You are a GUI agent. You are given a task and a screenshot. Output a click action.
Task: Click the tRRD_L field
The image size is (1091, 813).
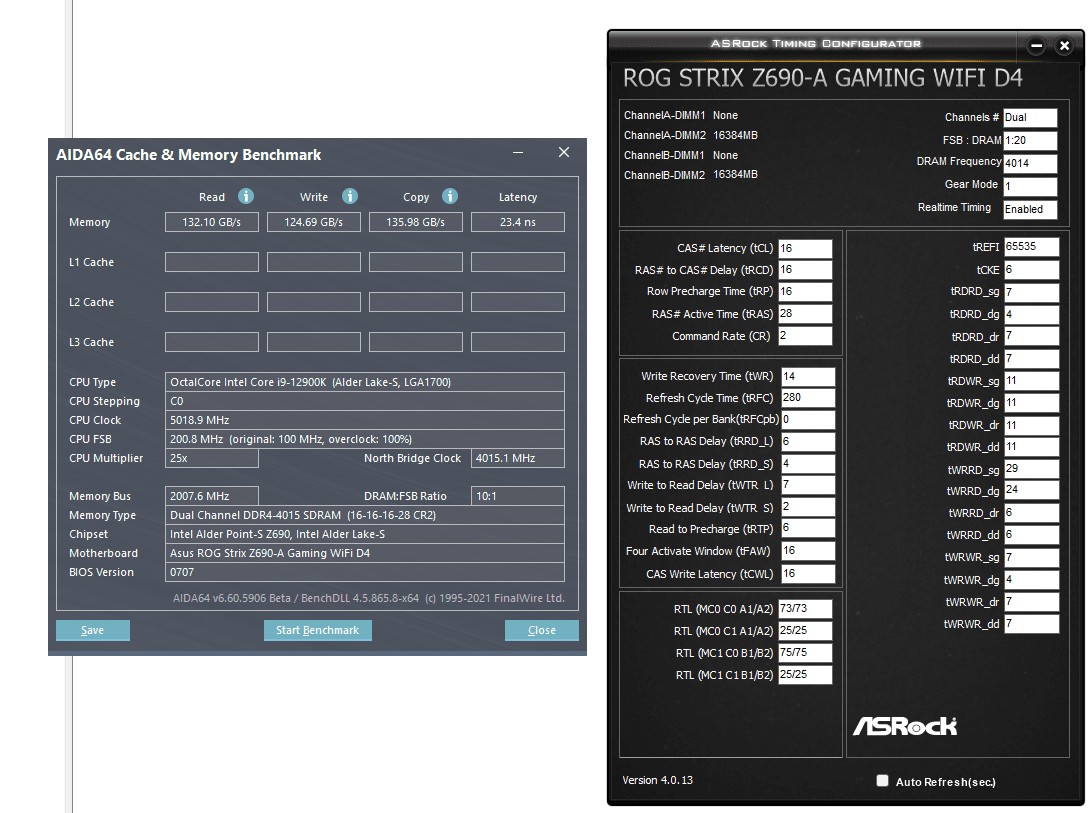[x=808, y=442]
